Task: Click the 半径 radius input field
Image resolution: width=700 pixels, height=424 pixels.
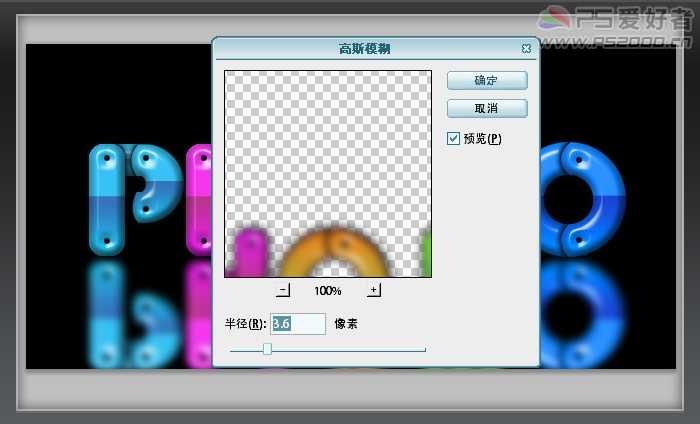Action: click(x=298, y=324)
